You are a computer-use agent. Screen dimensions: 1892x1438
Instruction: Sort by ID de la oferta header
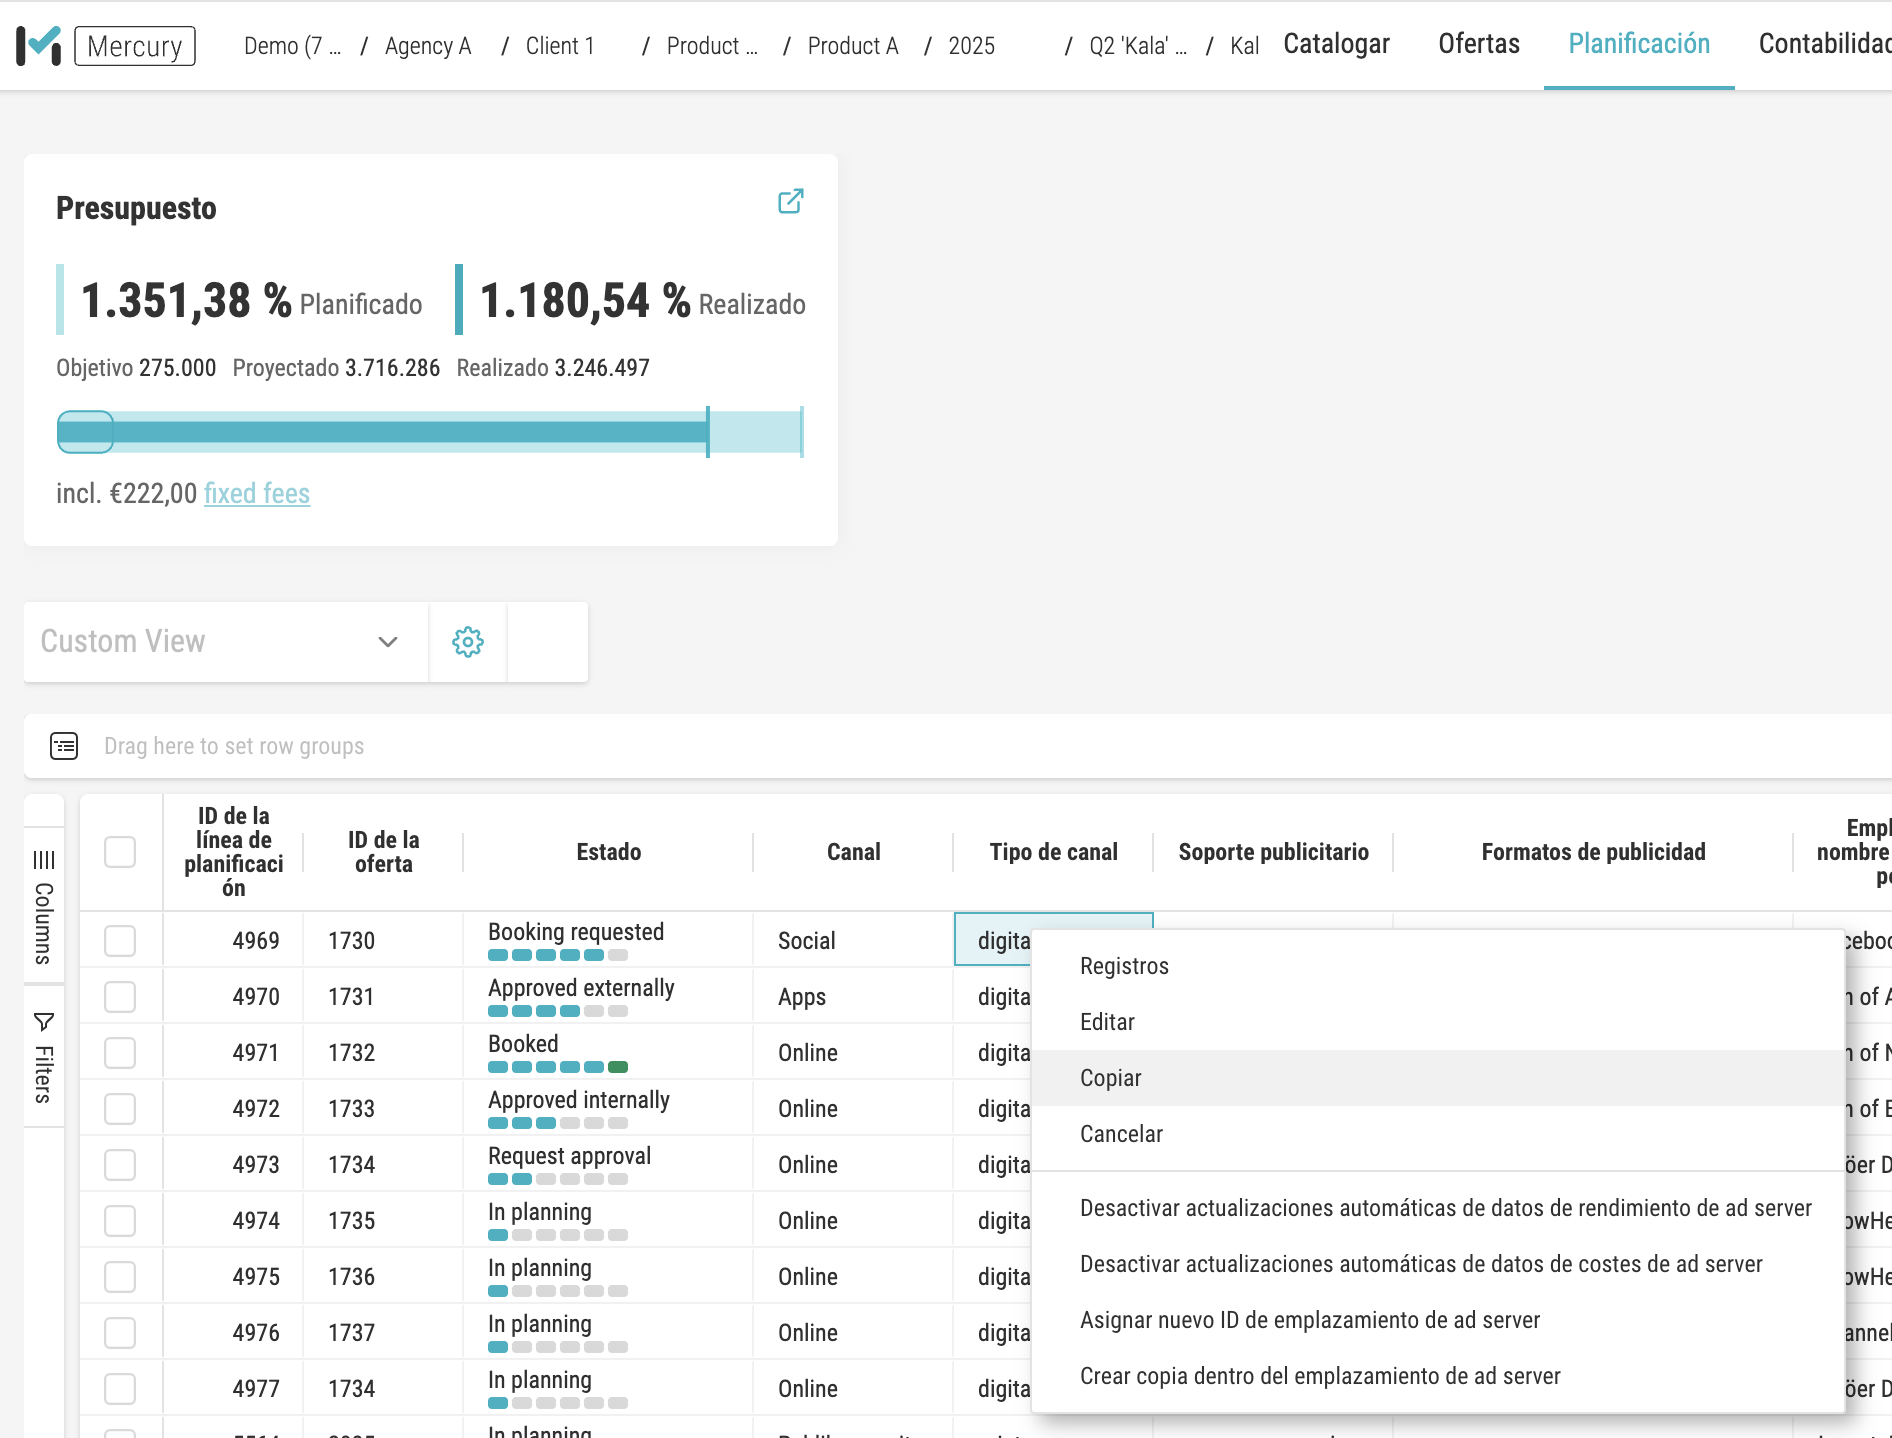coord(383,852)
